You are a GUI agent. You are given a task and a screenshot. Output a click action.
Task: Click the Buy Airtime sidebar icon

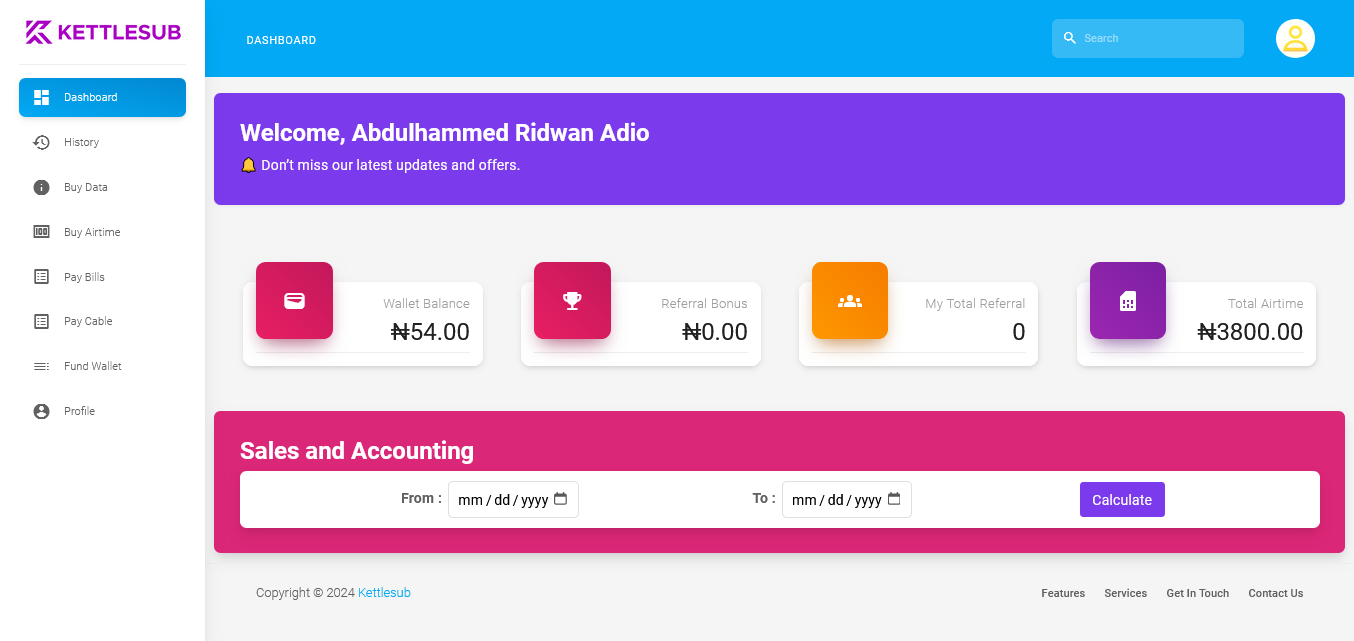pos(41,232)
